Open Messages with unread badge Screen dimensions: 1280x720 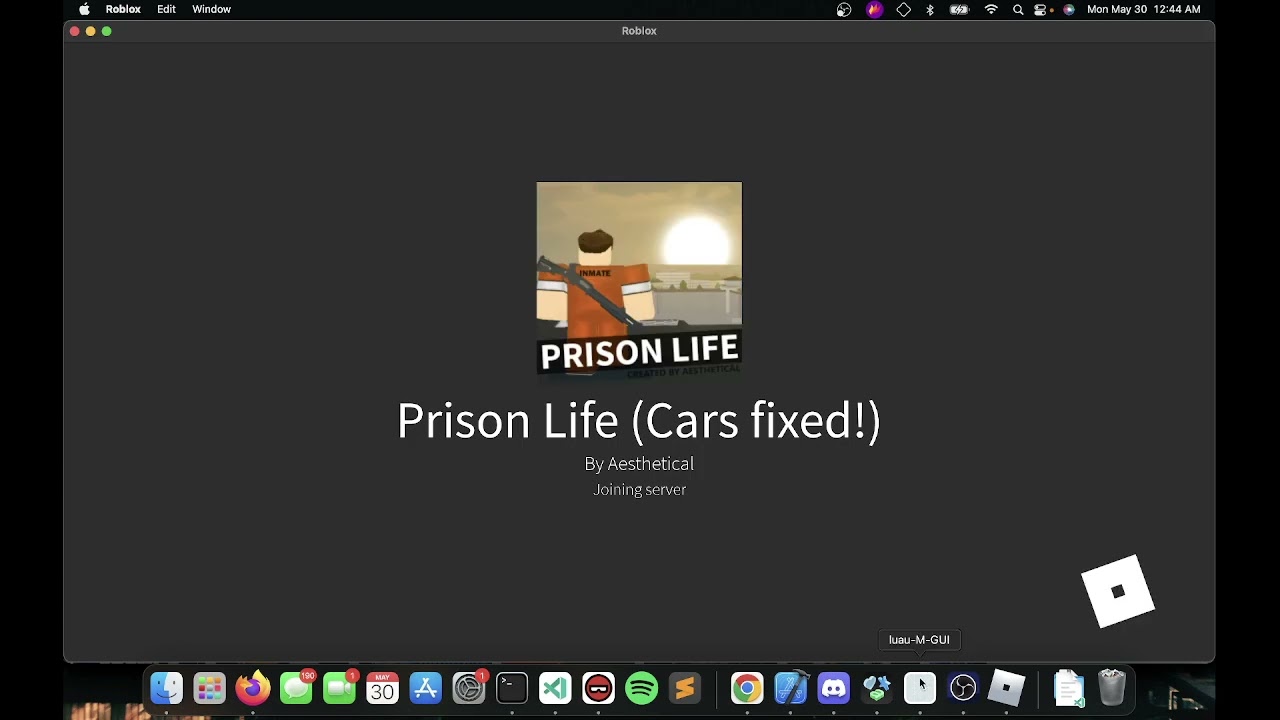296,688
